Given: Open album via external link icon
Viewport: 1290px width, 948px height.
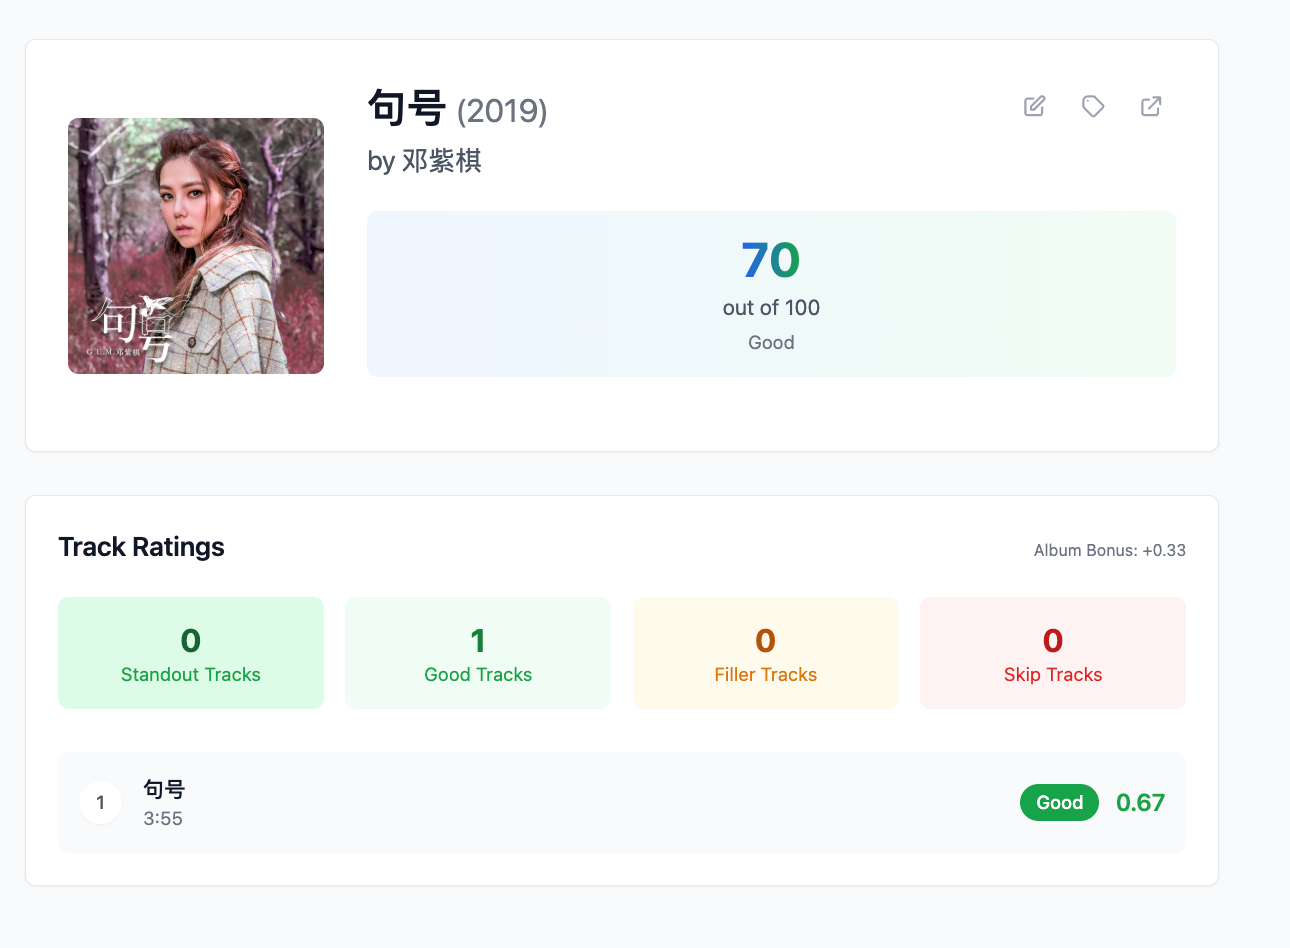Looking at the screenshot, I should [1151, 106].
